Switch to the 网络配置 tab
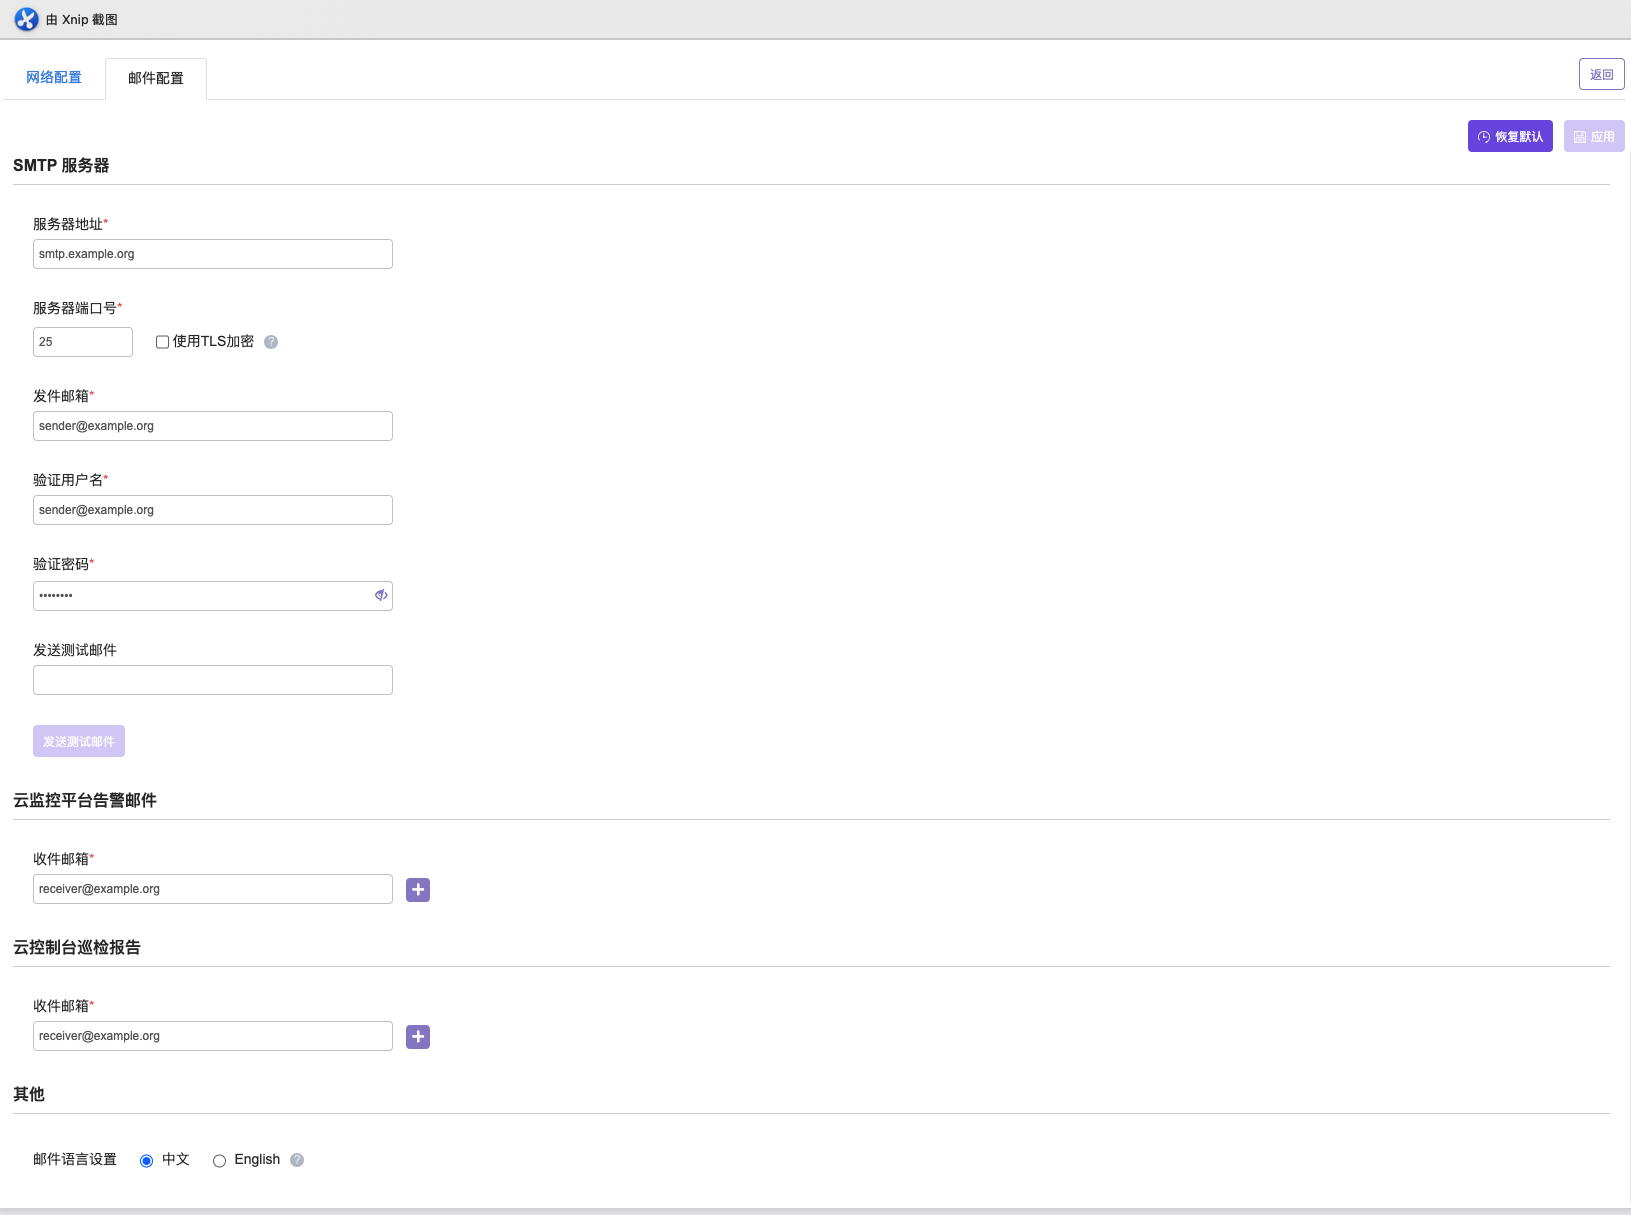Image resolution: width=1631 pixels, height=1215 pixels. 54,78
